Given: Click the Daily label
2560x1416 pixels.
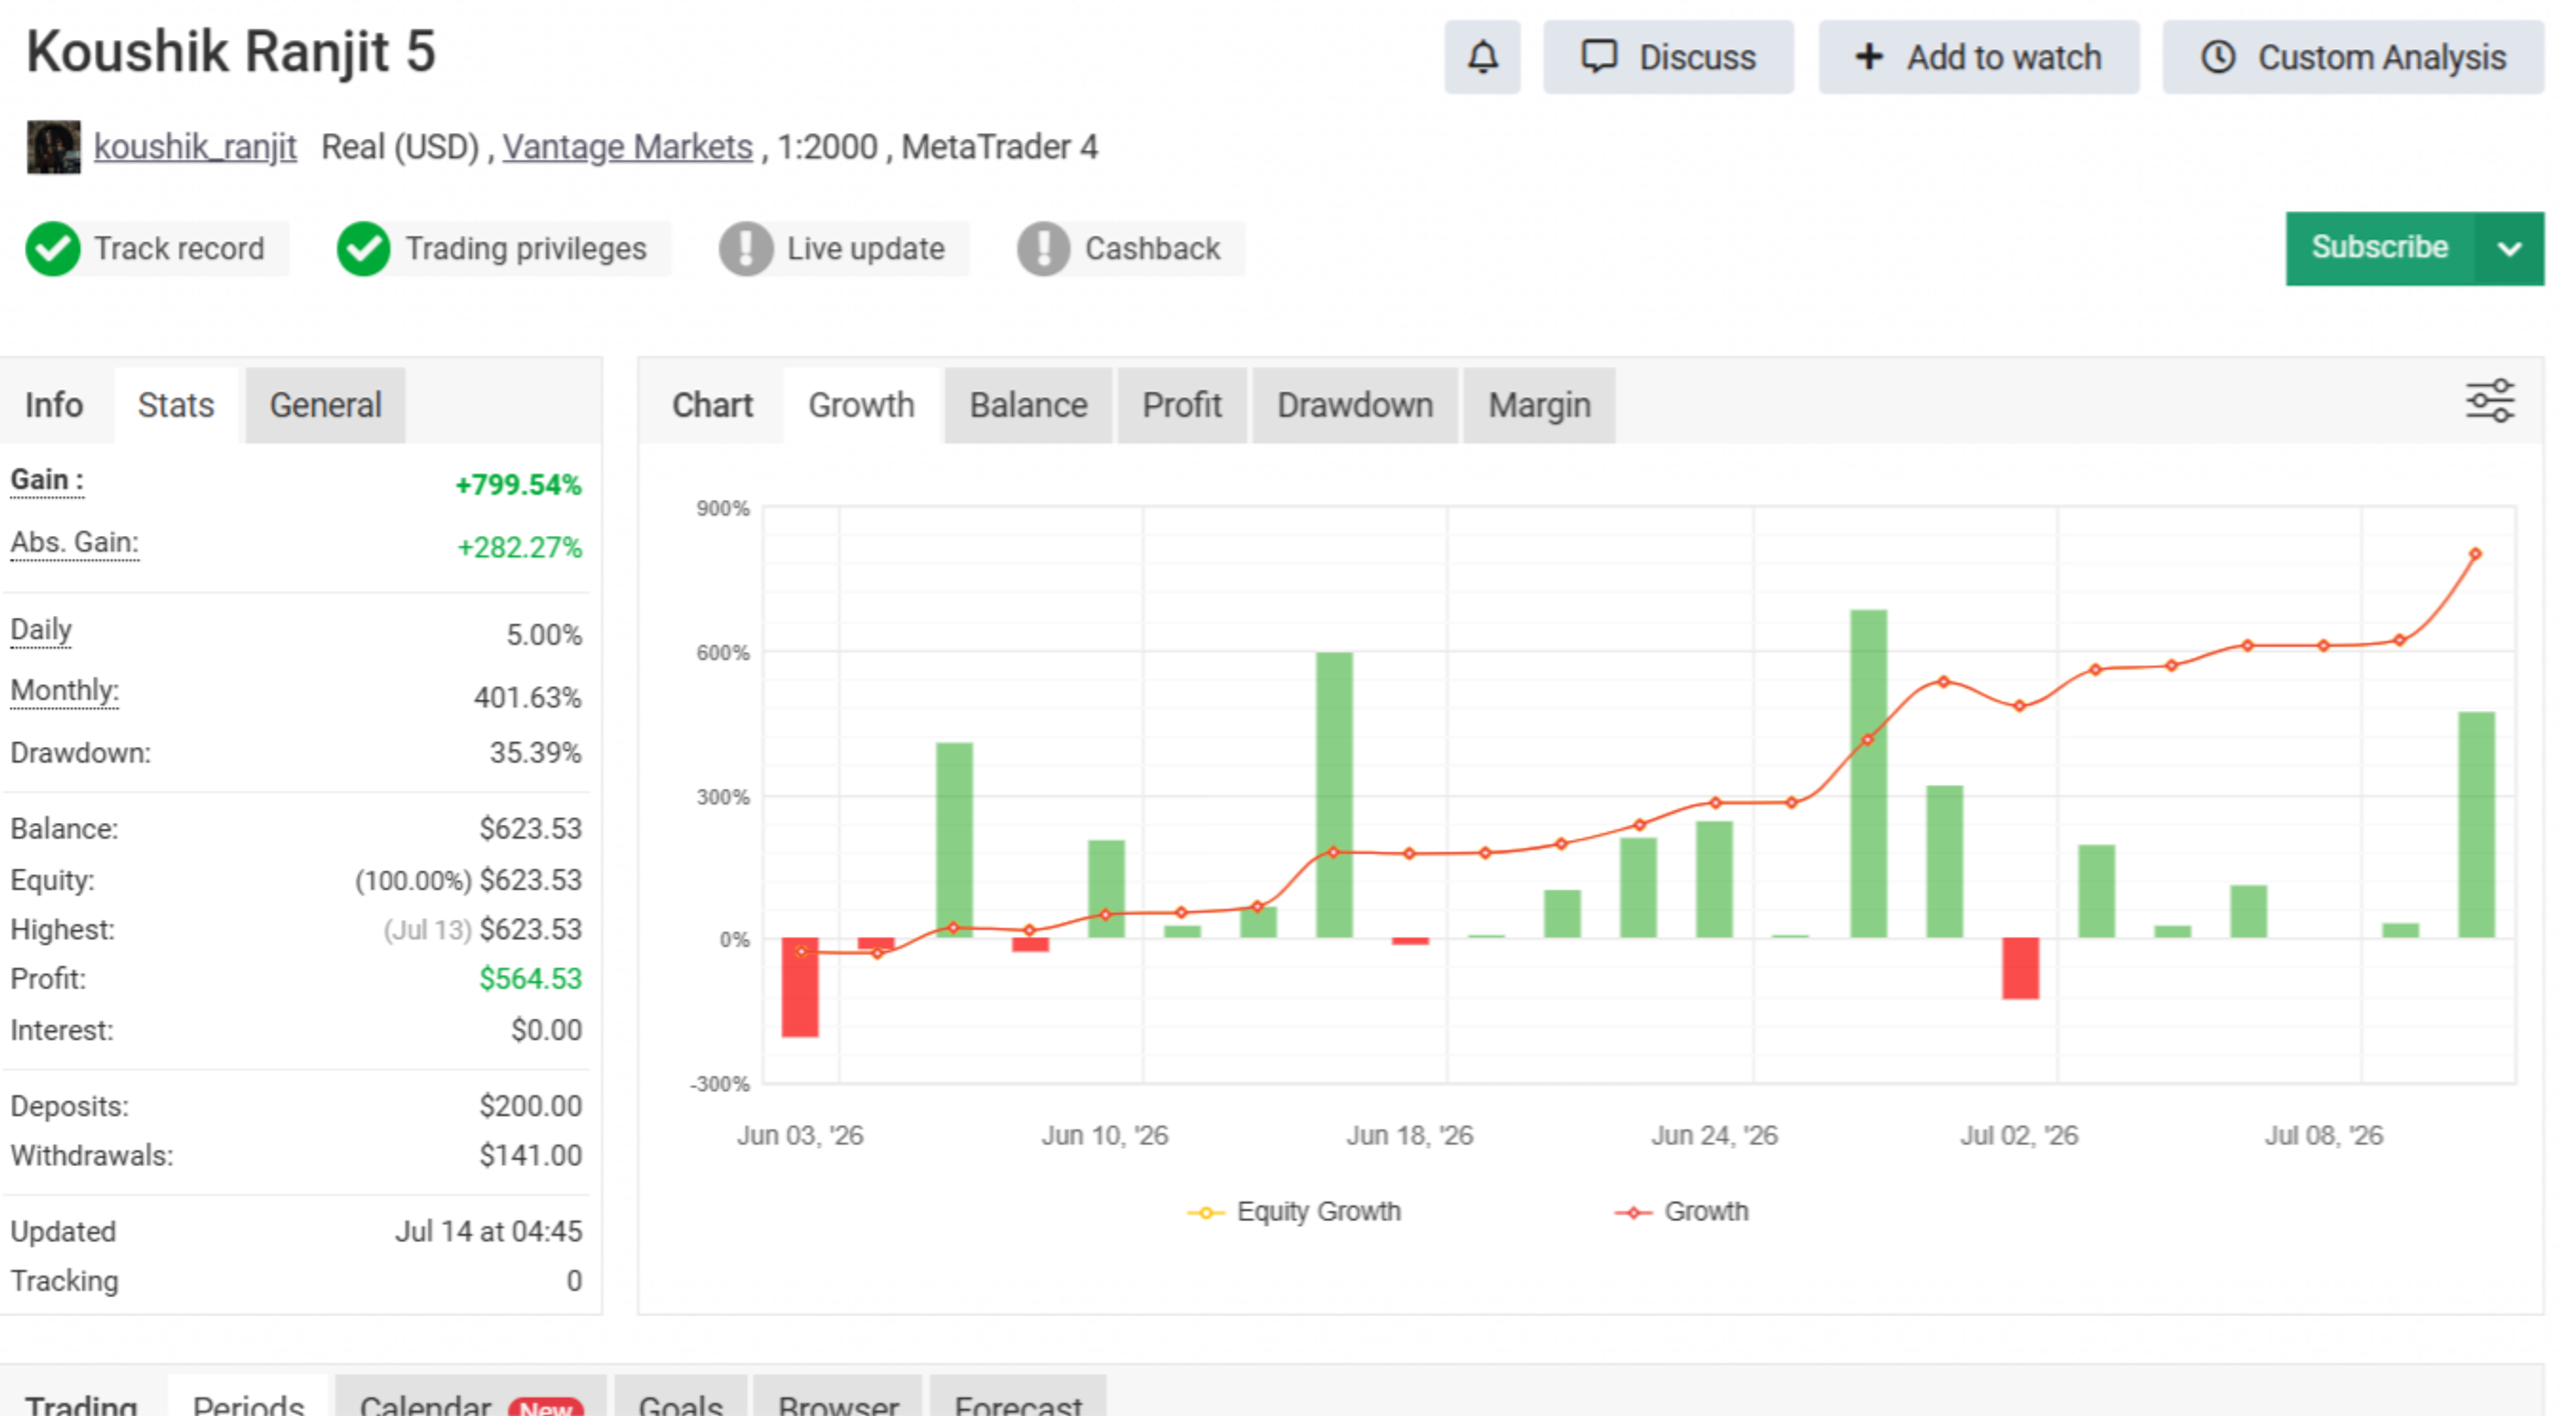Looking at the screenshot, I should 41,630.
